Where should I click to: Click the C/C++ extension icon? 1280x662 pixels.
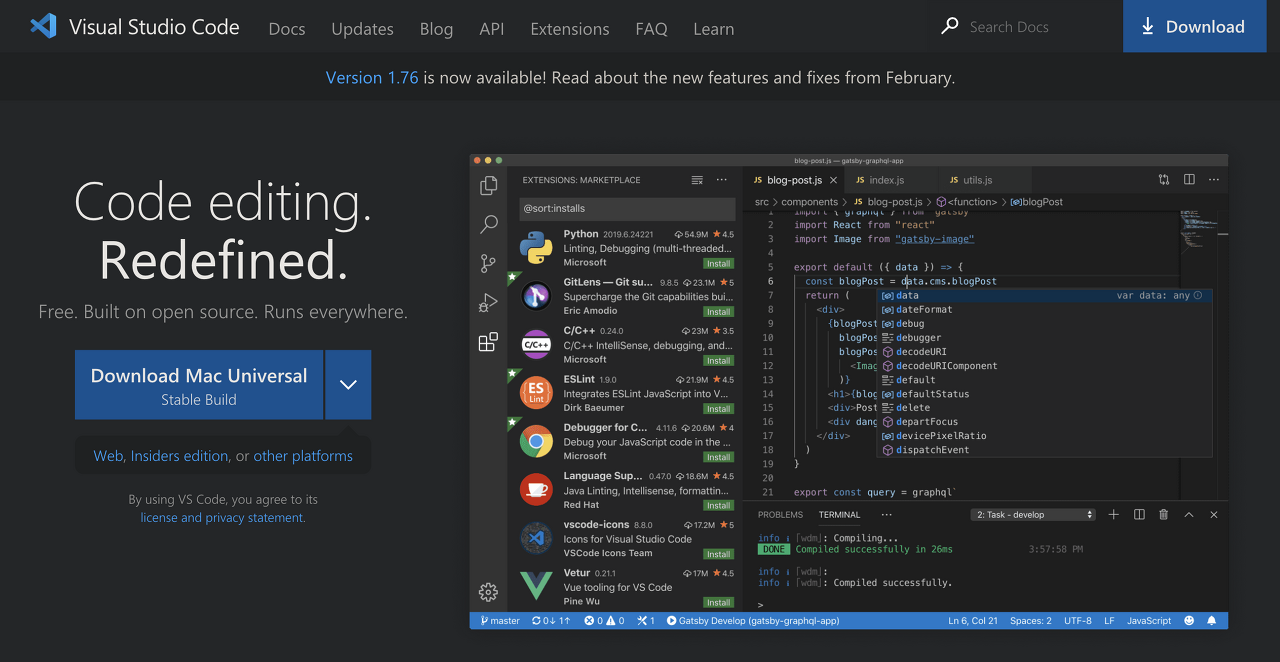[x=537, y=344]
